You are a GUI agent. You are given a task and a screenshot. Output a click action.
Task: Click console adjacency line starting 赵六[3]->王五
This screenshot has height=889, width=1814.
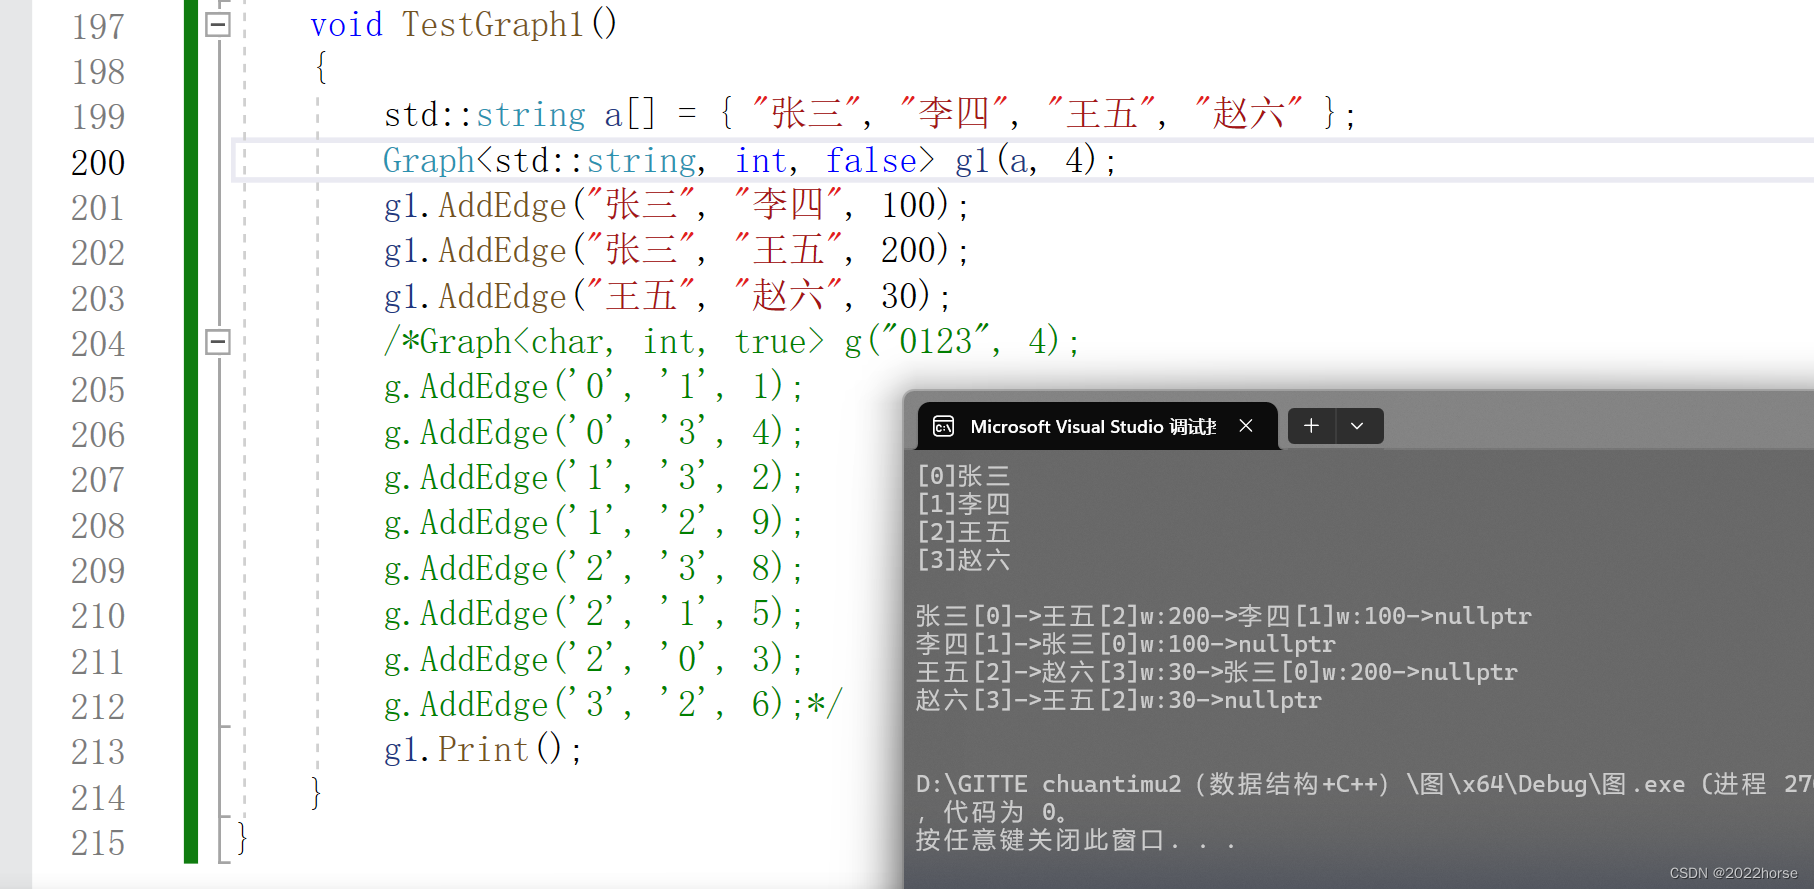1119,700
